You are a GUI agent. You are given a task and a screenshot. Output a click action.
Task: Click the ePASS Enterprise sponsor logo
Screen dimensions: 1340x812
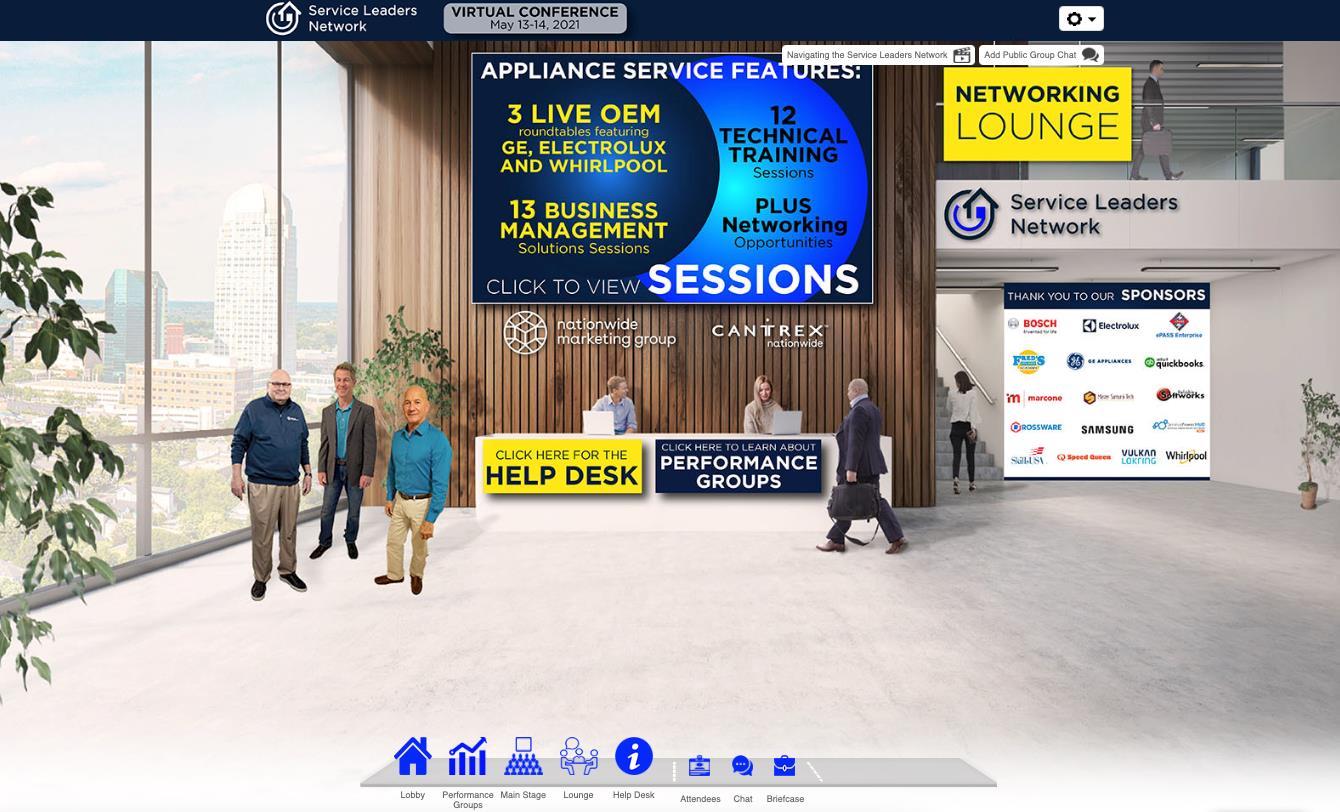click(1179, 325)
